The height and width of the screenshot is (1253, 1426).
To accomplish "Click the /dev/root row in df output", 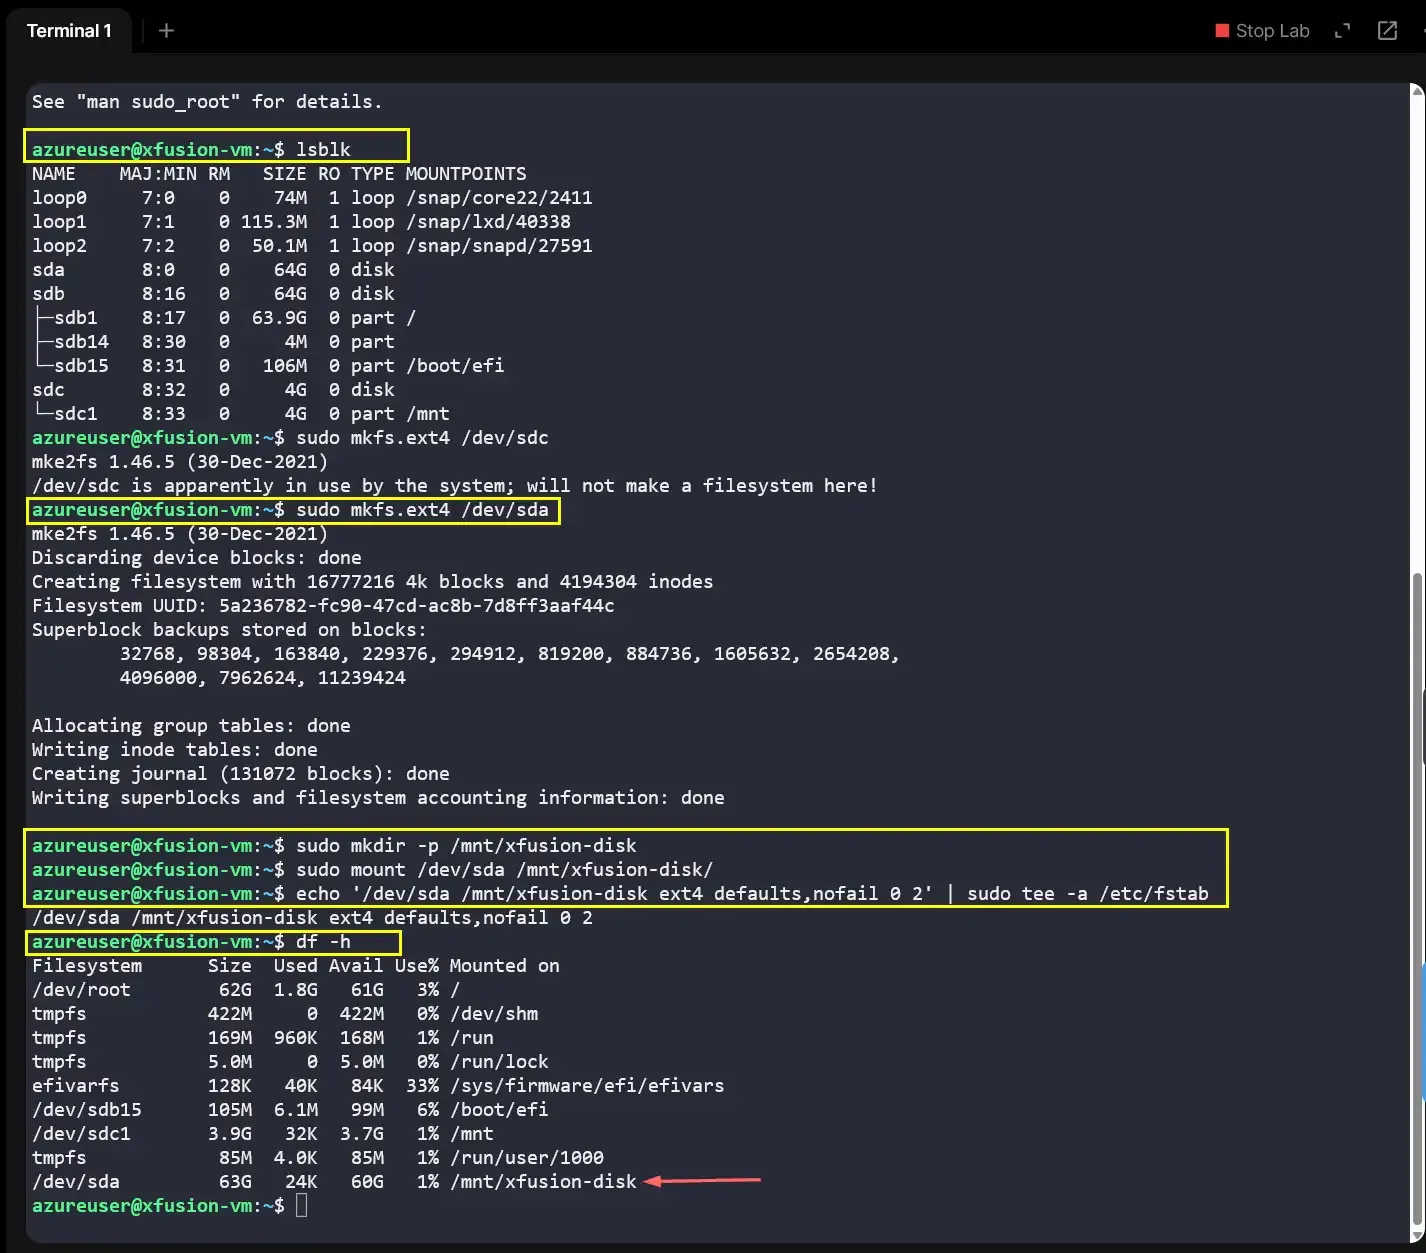I will tap(246, 990).
